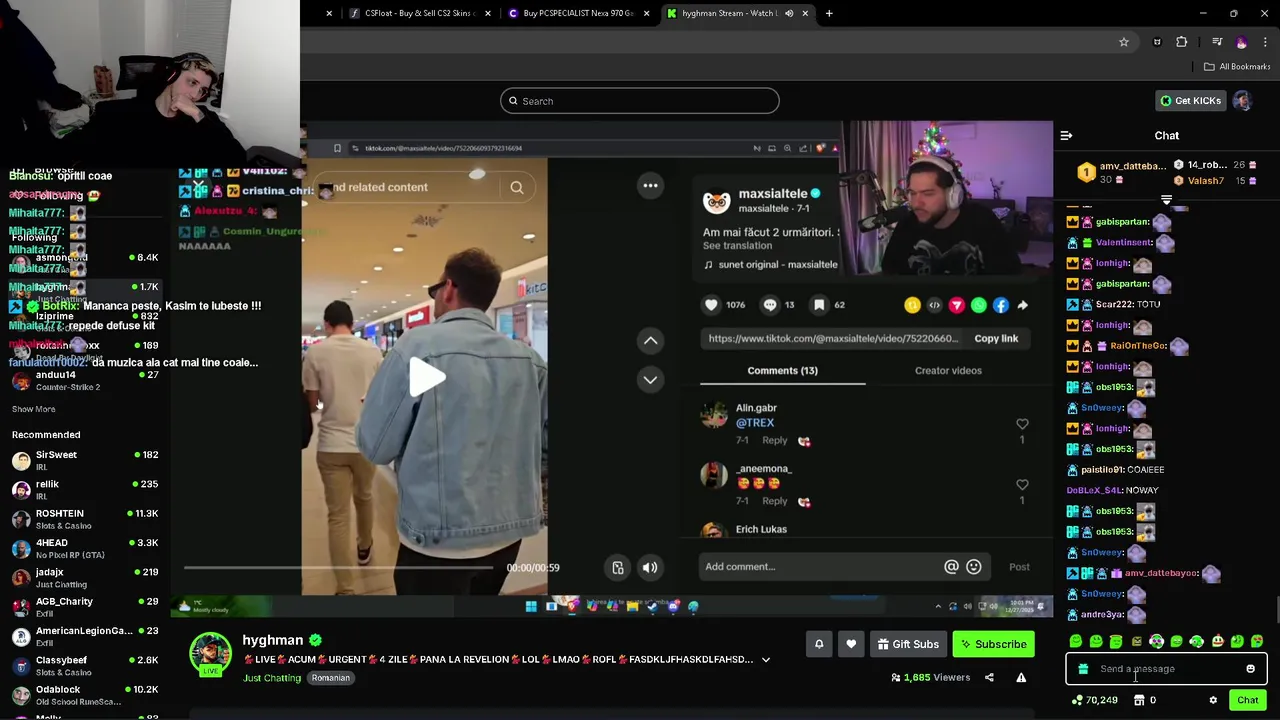Click the TikTok search magnifier icon

point(517,187)
